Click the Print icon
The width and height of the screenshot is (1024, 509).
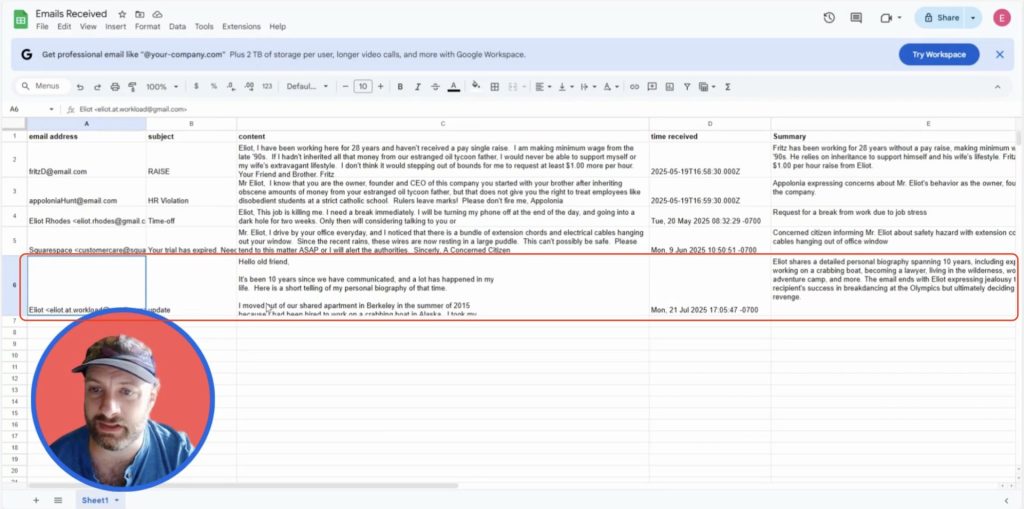coord(115,87)
